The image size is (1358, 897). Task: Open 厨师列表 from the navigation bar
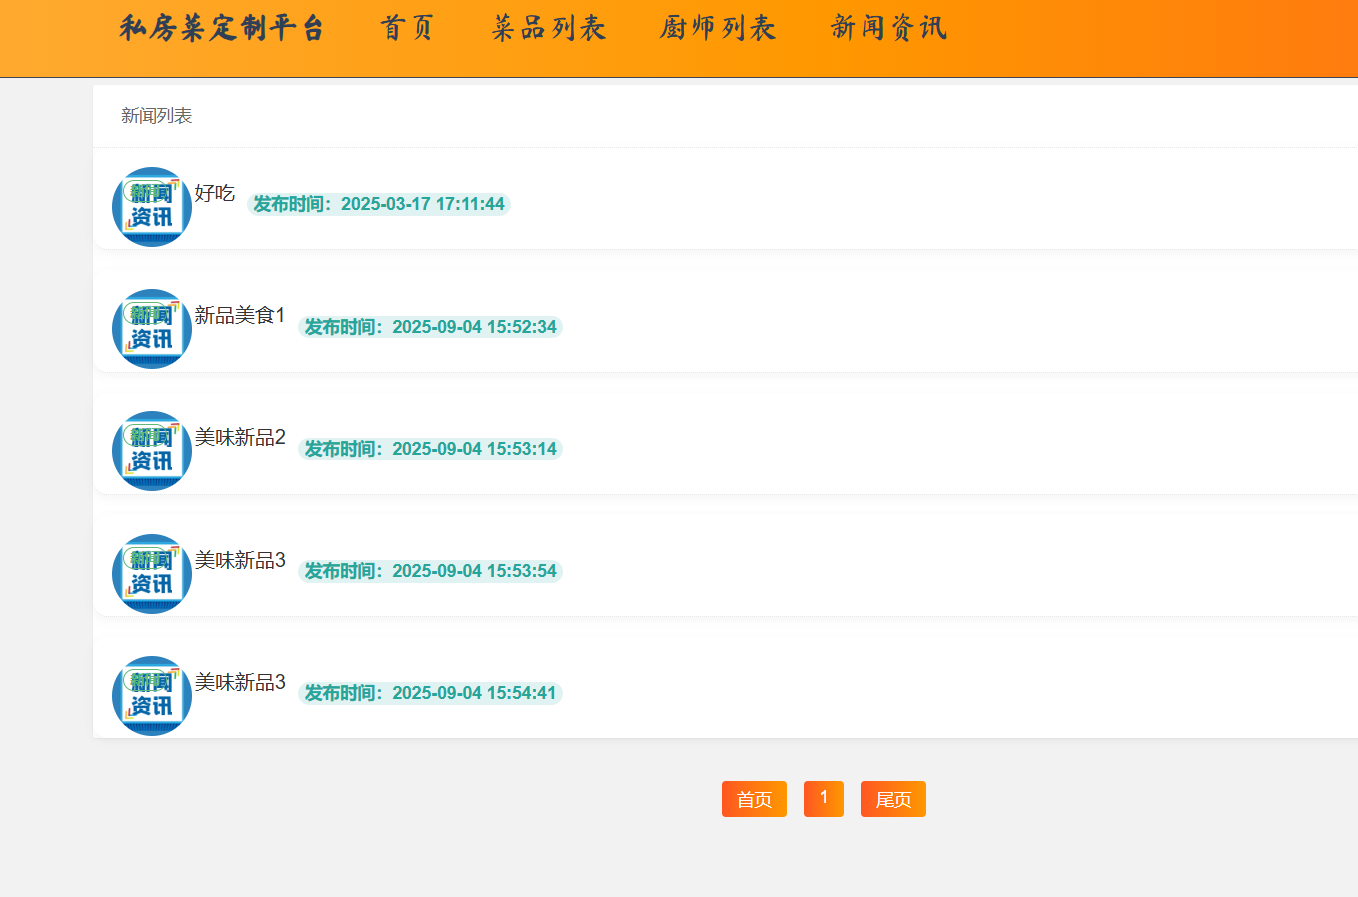click(718, 28)
